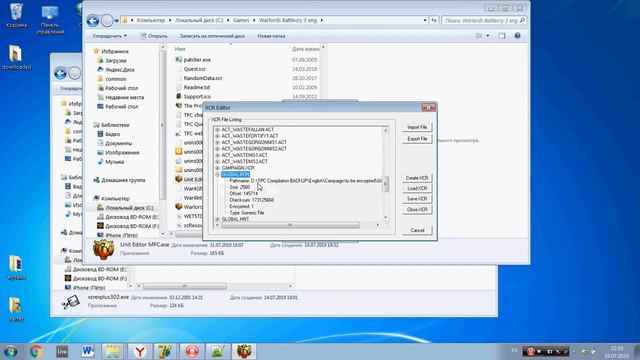
Task: Click scroll-up arrow of XCR listing
Action: click(385, 131)
